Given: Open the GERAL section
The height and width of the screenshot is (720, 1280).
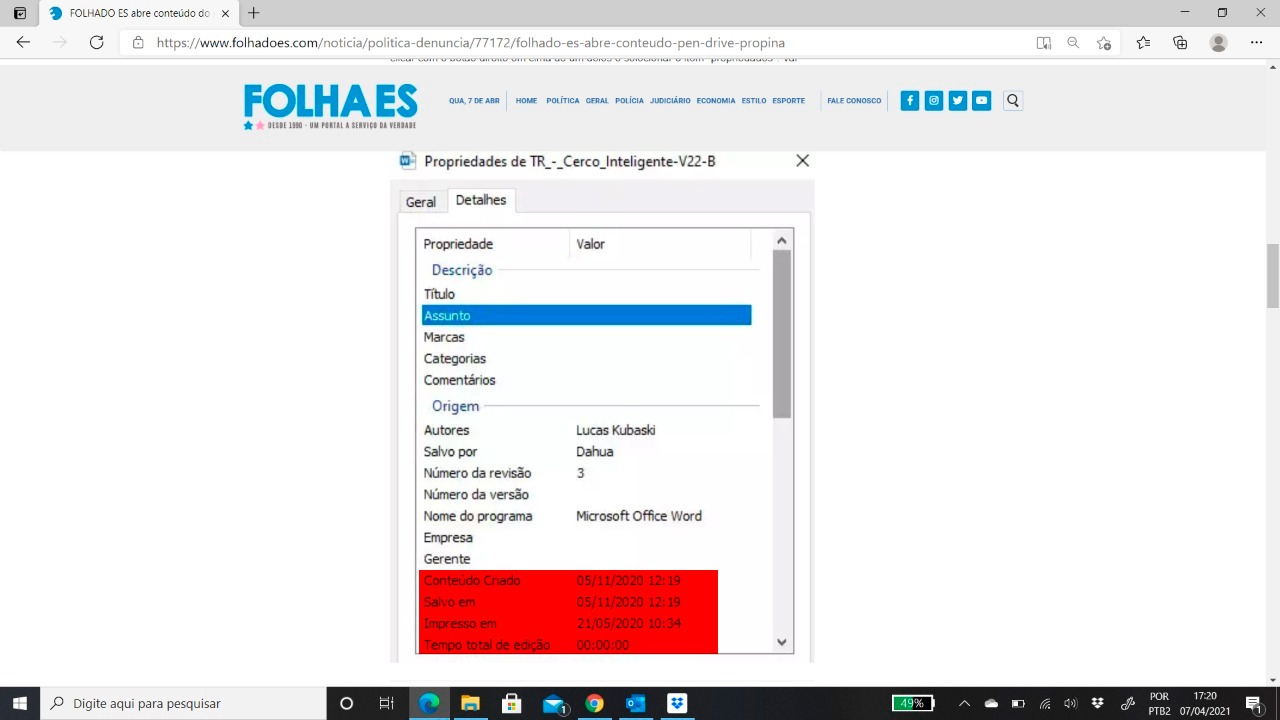Looking at the screenshot, I should (597, 101).
